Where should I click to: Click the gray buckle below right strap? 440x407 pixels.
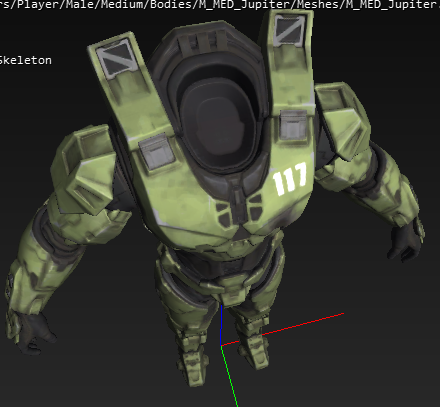coord(293,125)
